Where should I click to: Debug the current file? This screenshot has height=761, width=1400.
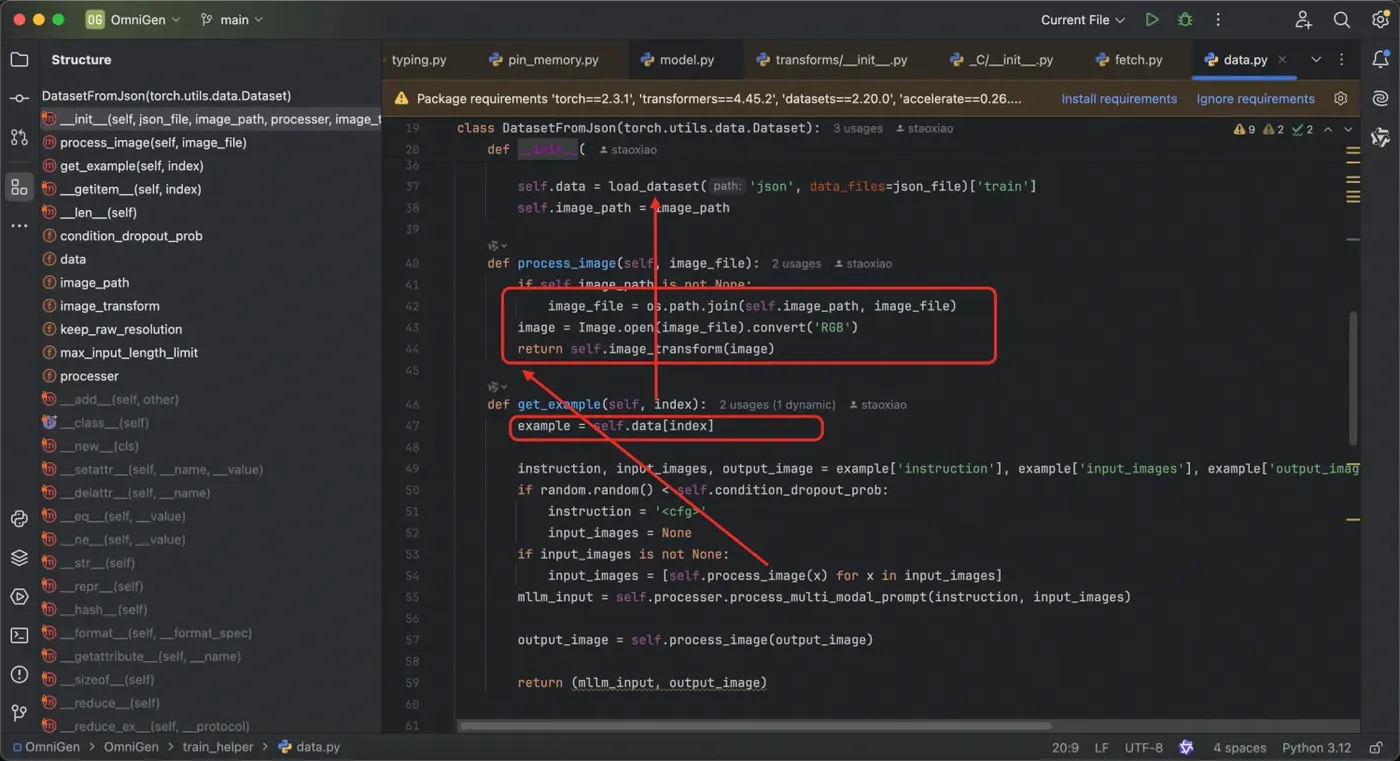coord(1185,20)
